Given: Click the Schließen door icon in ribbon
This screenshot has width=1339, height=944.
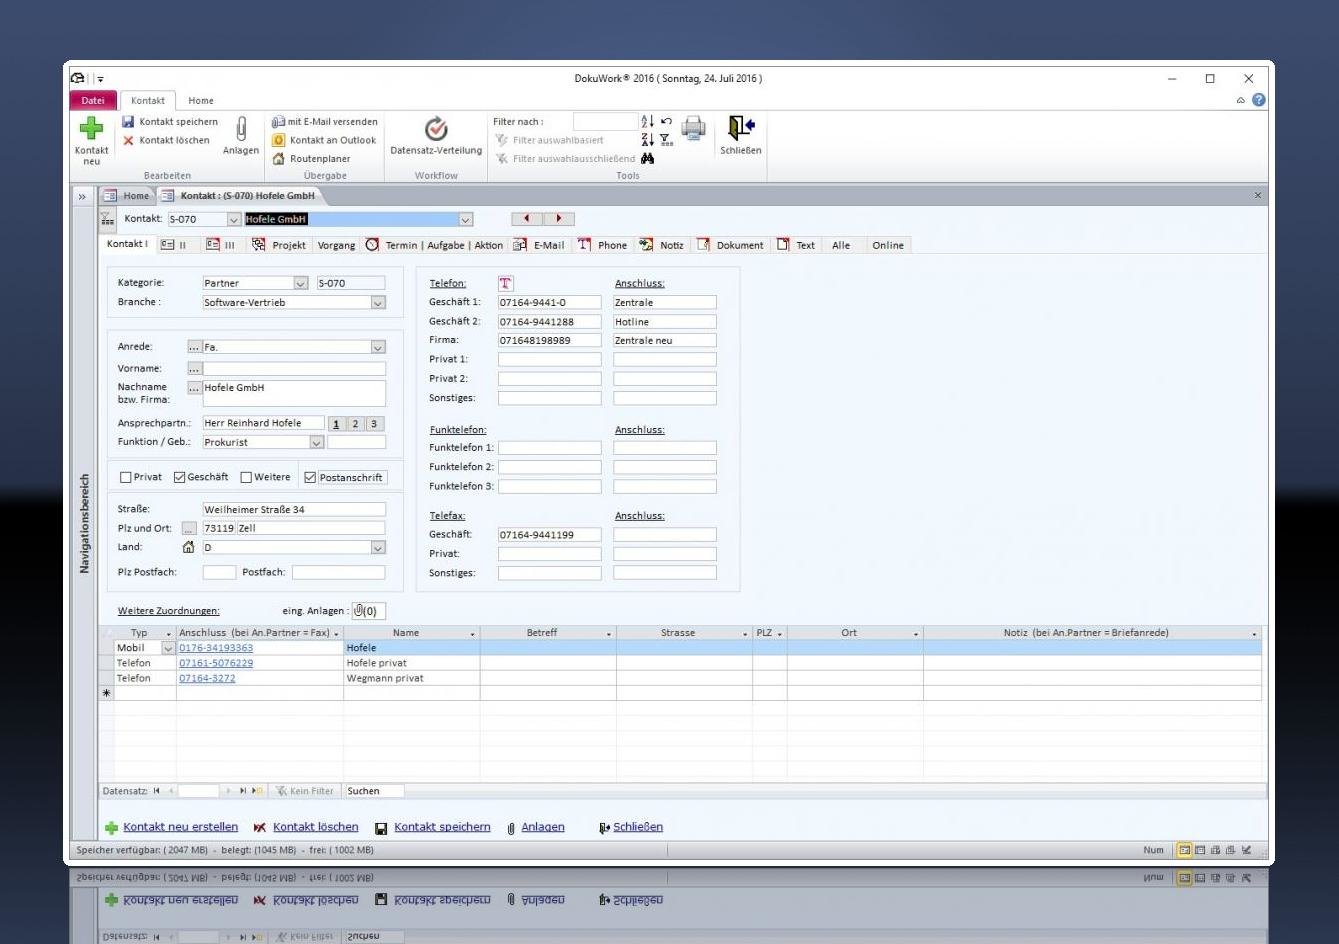Looking at the screenshot, I should [x=740, y=129].
